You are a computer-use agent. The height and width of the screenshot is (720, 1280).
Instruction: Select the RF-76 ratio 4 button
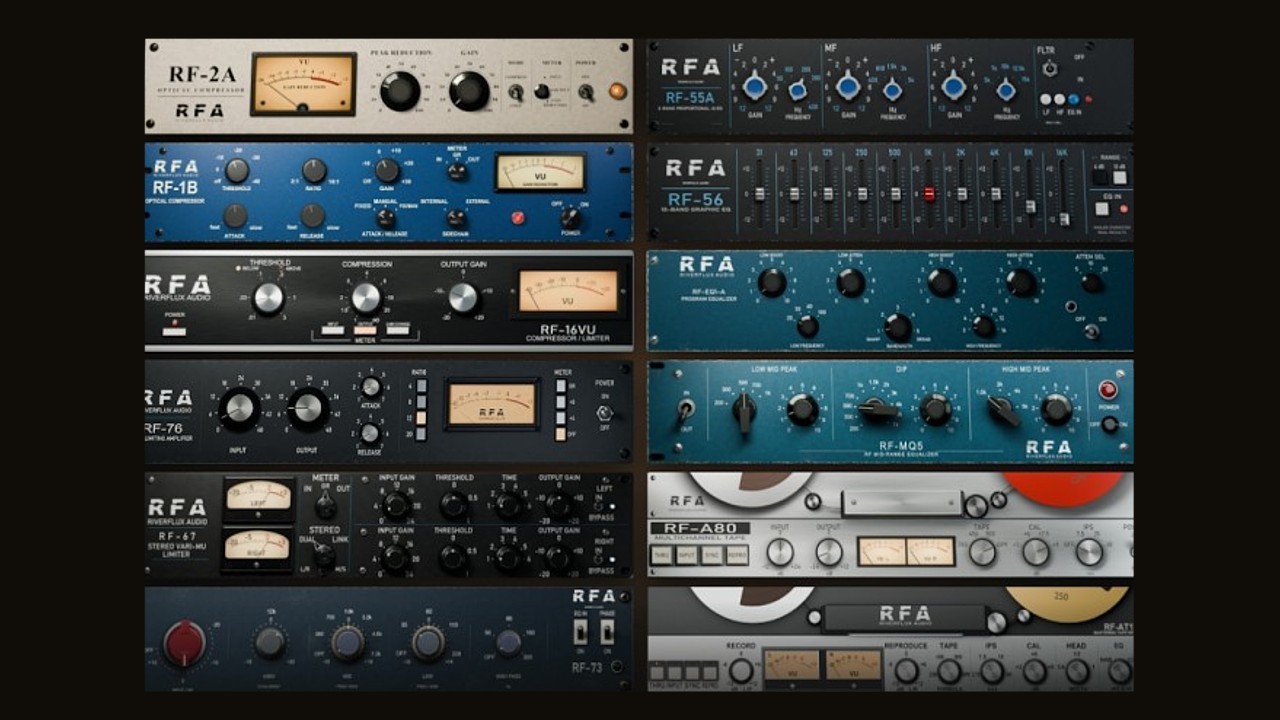[421, 386]
